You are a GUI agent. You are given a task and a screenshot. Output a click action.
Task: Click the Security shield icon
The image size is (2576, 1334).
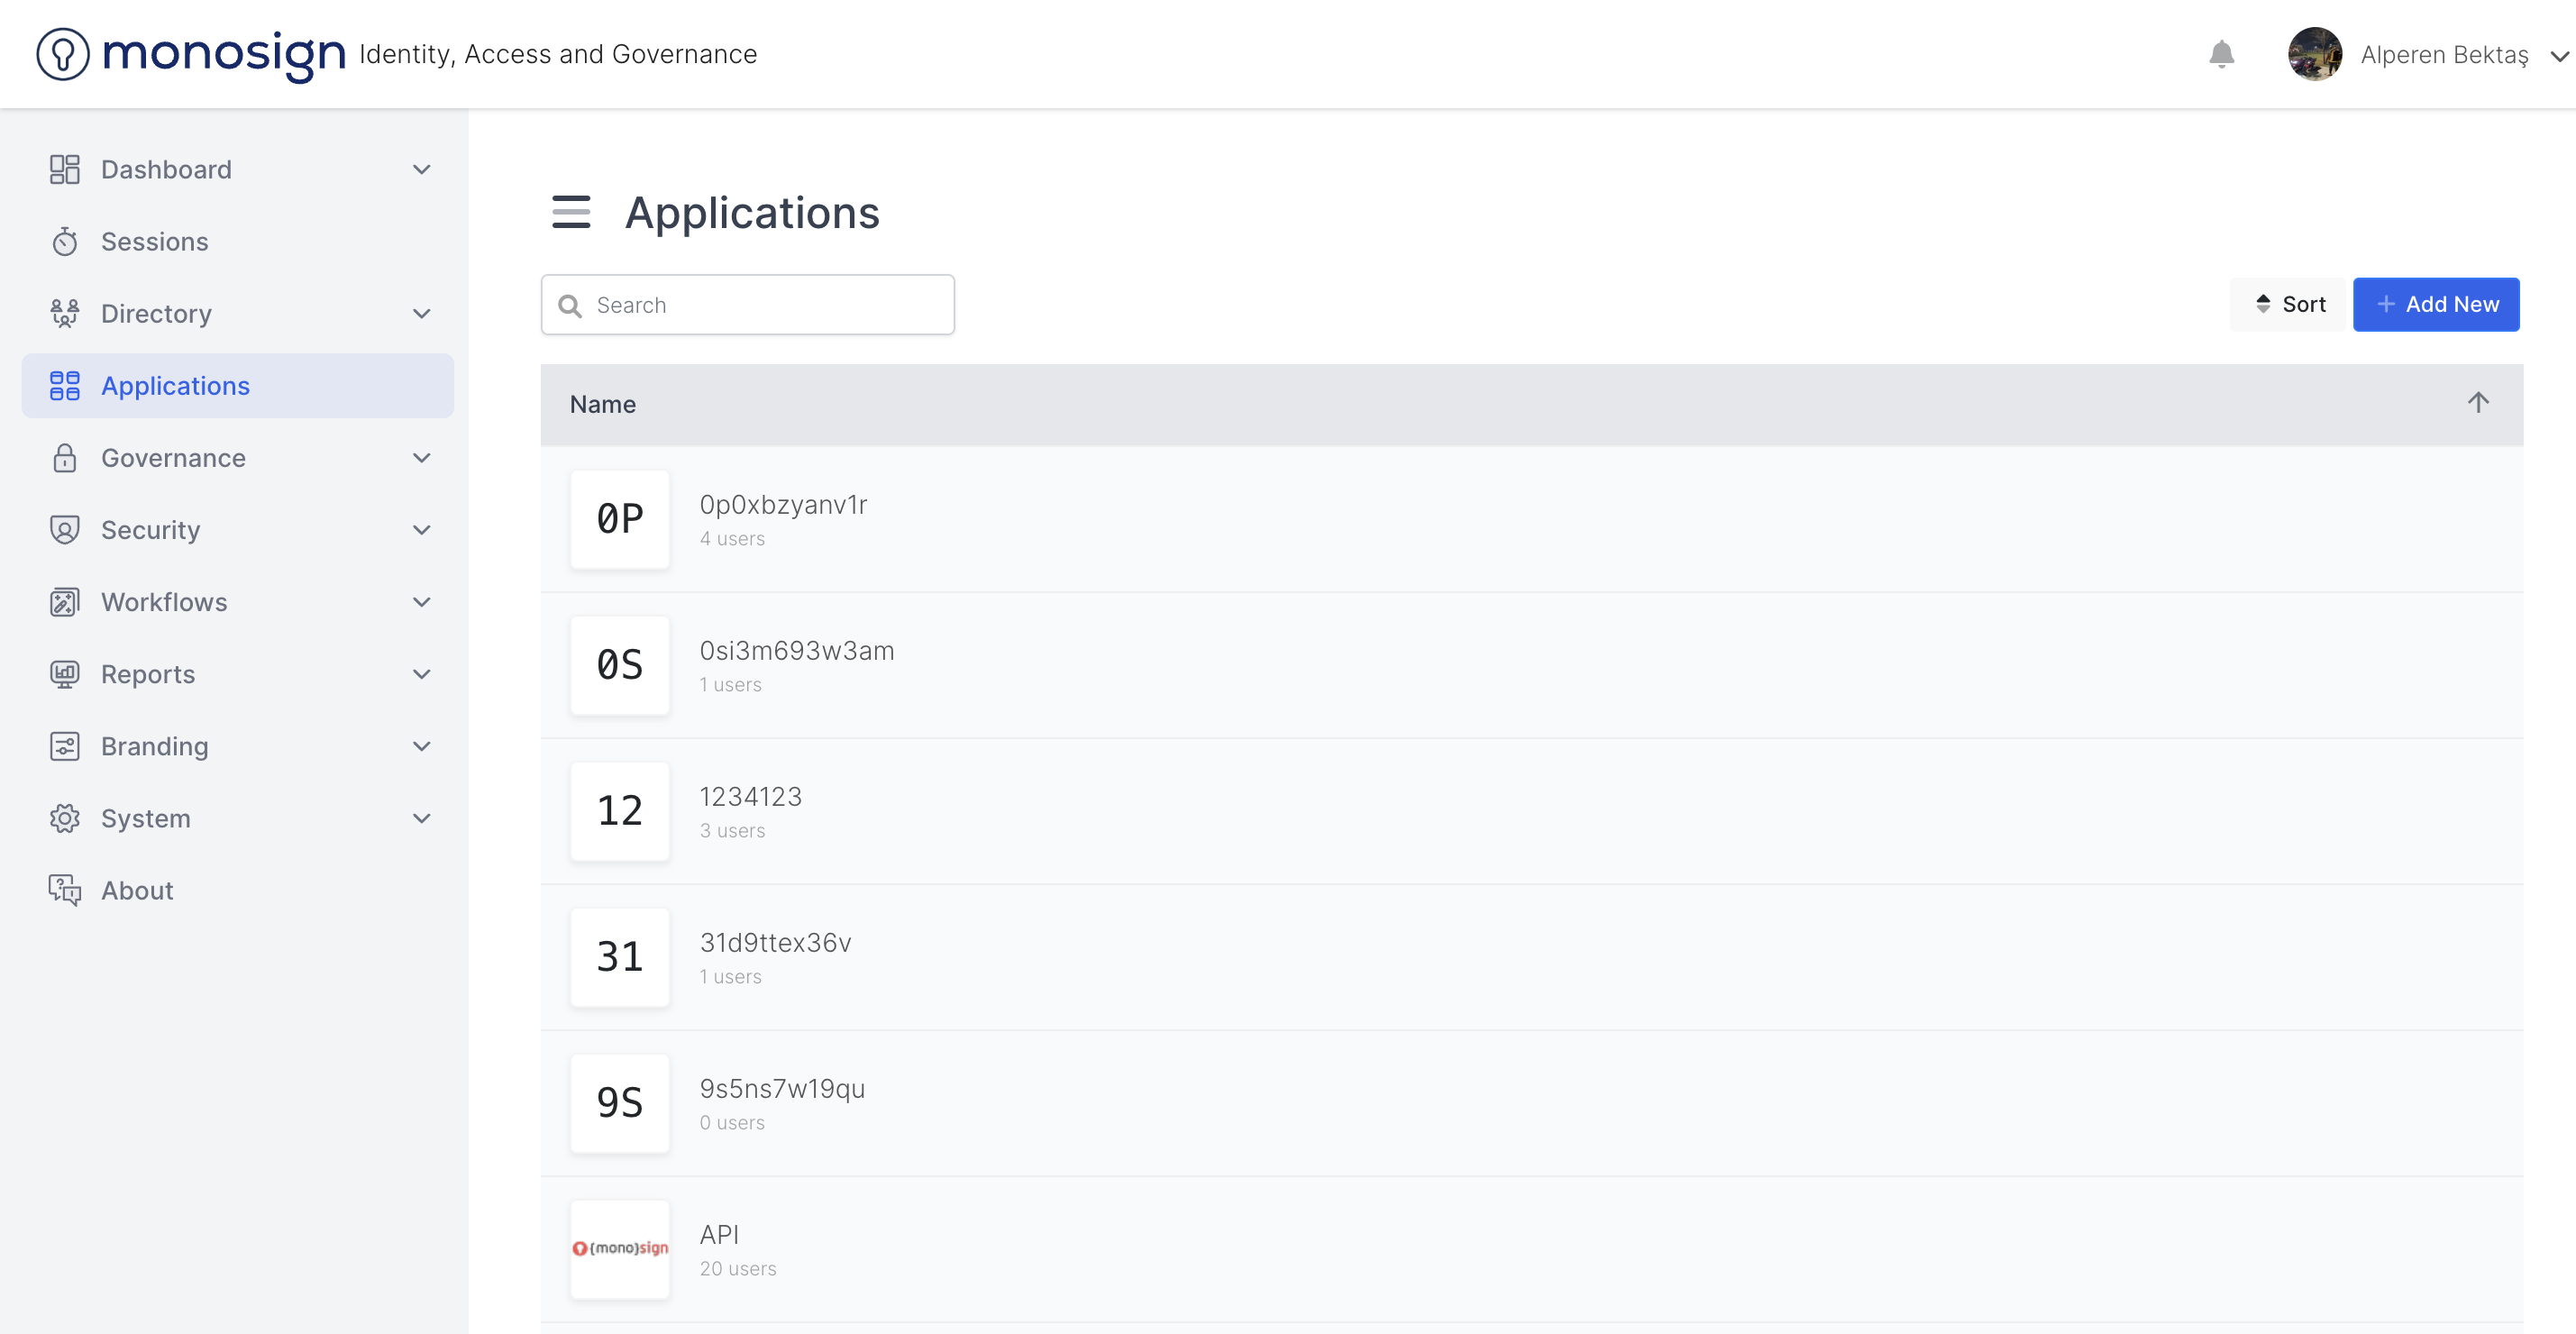tap(65, 530)
